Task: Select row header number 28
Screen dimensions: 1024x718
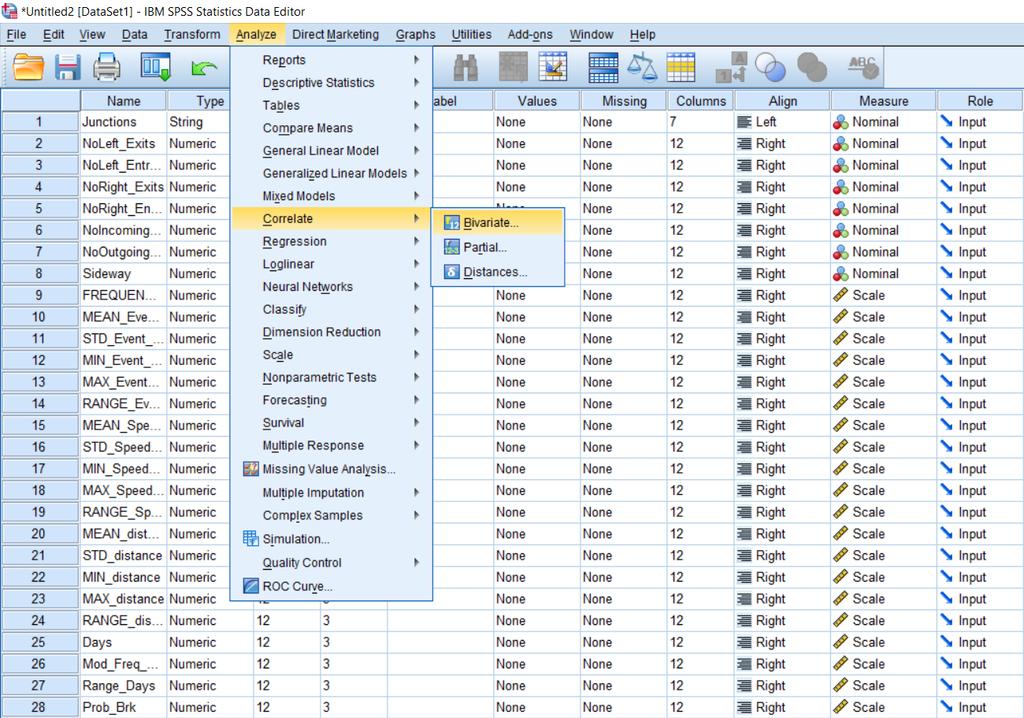Action: tap(39, 707)
